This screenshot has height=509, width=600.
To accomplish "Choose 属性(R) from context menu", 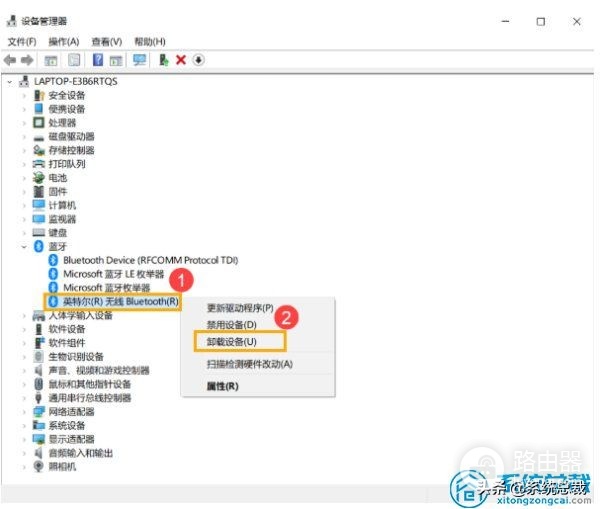I will click(222, 386).
